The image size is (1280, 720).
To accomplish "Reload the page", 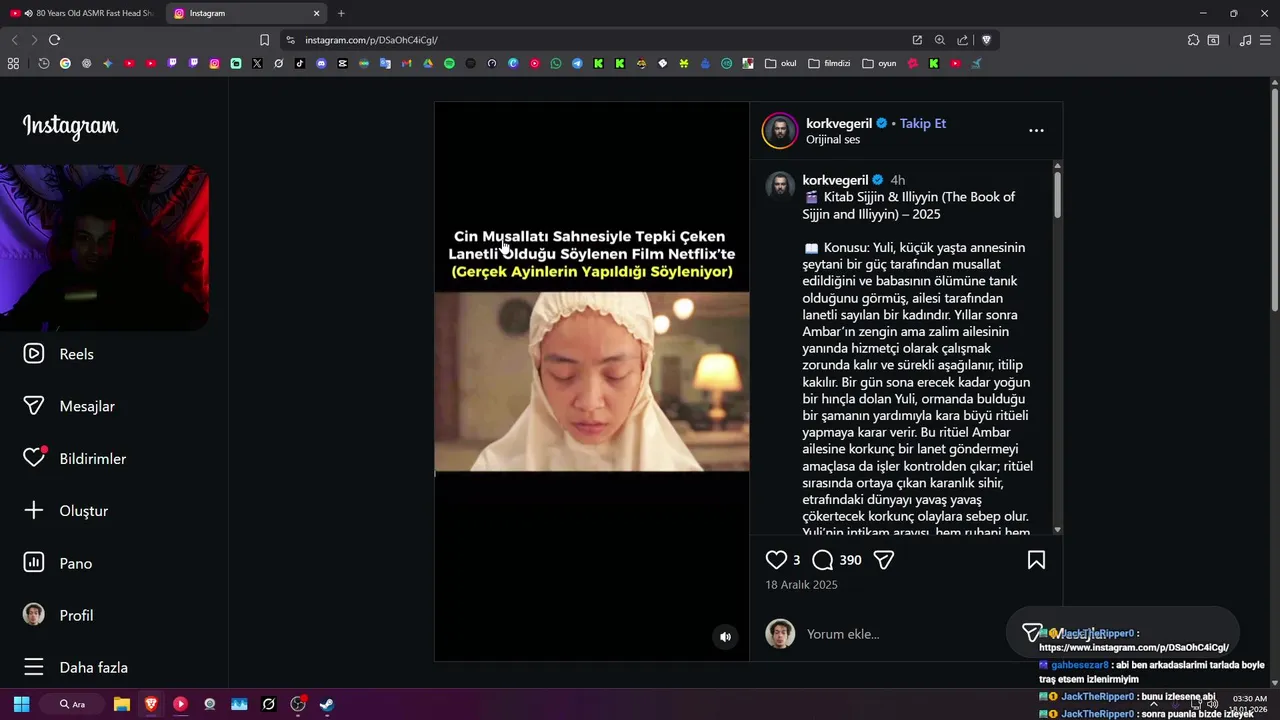I will 54,40.
